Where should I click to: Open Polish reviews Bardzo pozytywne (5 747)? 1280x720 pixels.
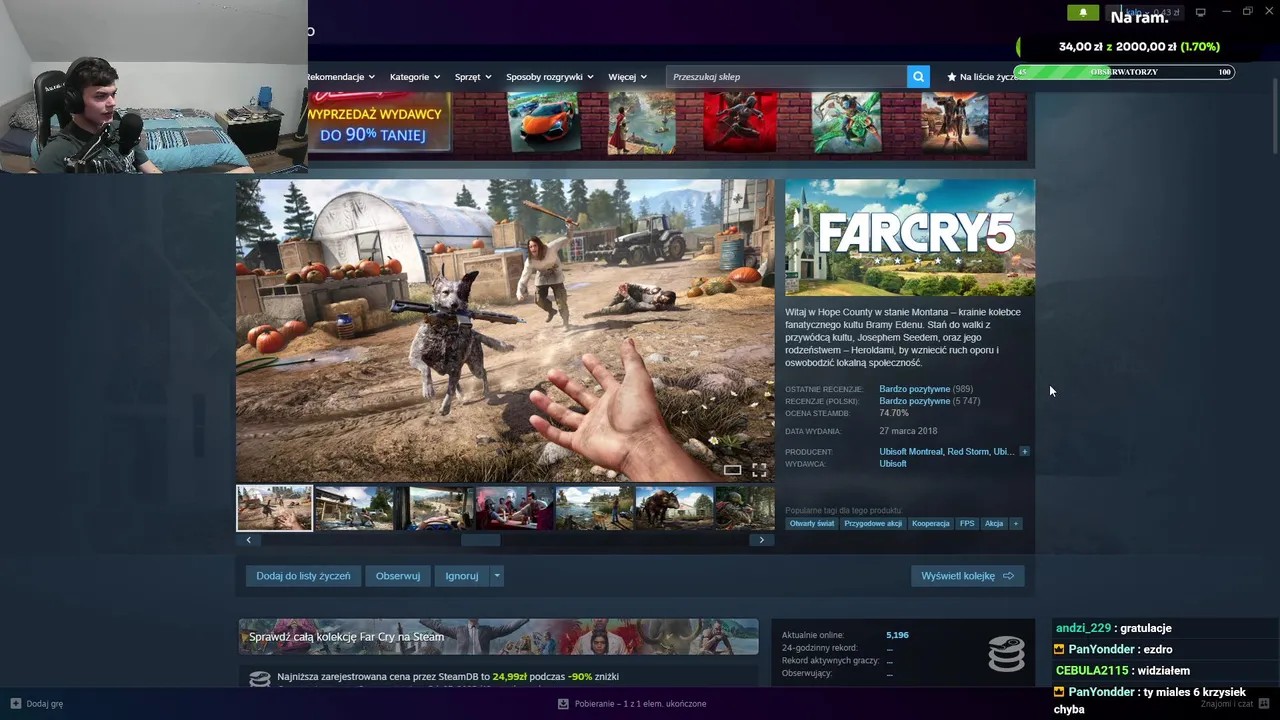929,401
